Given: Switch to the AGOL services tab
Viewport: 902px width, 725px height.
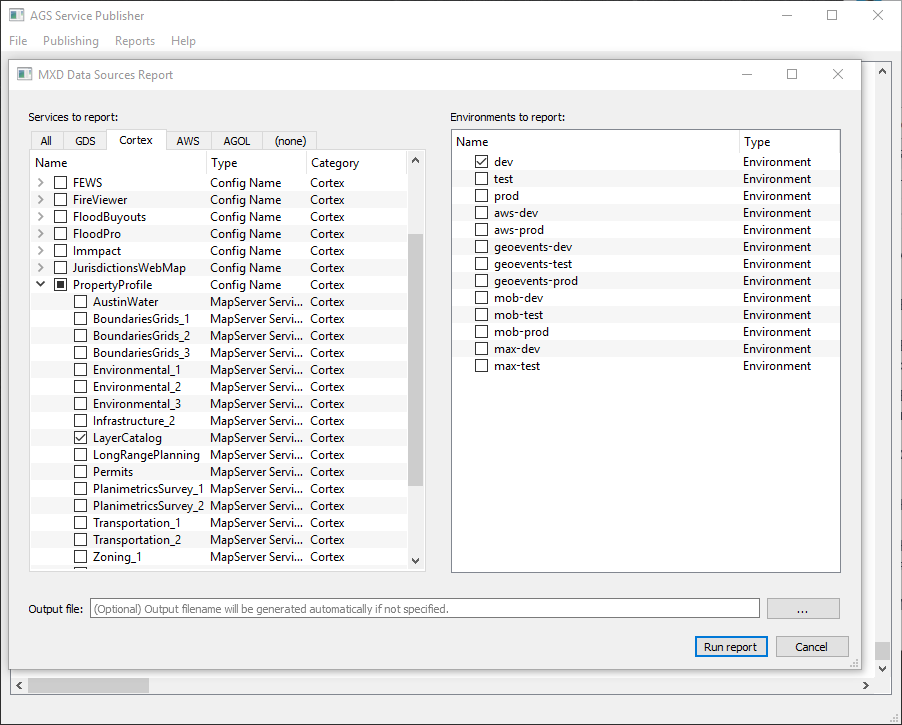Looking at the screenshot, I should tap(236, 140).
